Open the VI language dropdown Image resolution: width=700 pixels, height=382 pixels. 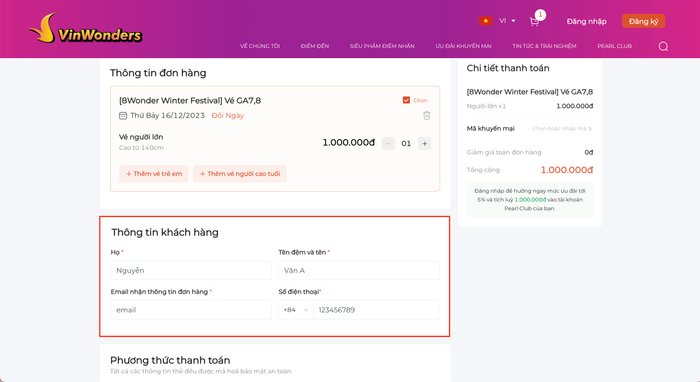pyautogui.click(x=508, y=21)
